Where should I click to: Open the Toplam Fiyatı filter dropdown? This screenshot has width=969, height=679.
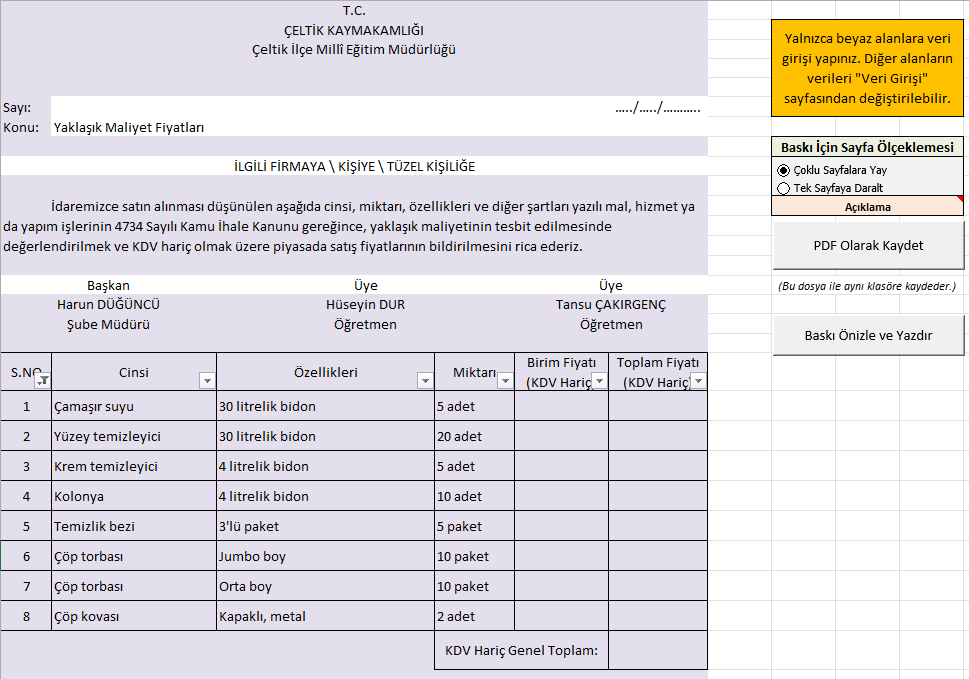[x=698, y=381]
